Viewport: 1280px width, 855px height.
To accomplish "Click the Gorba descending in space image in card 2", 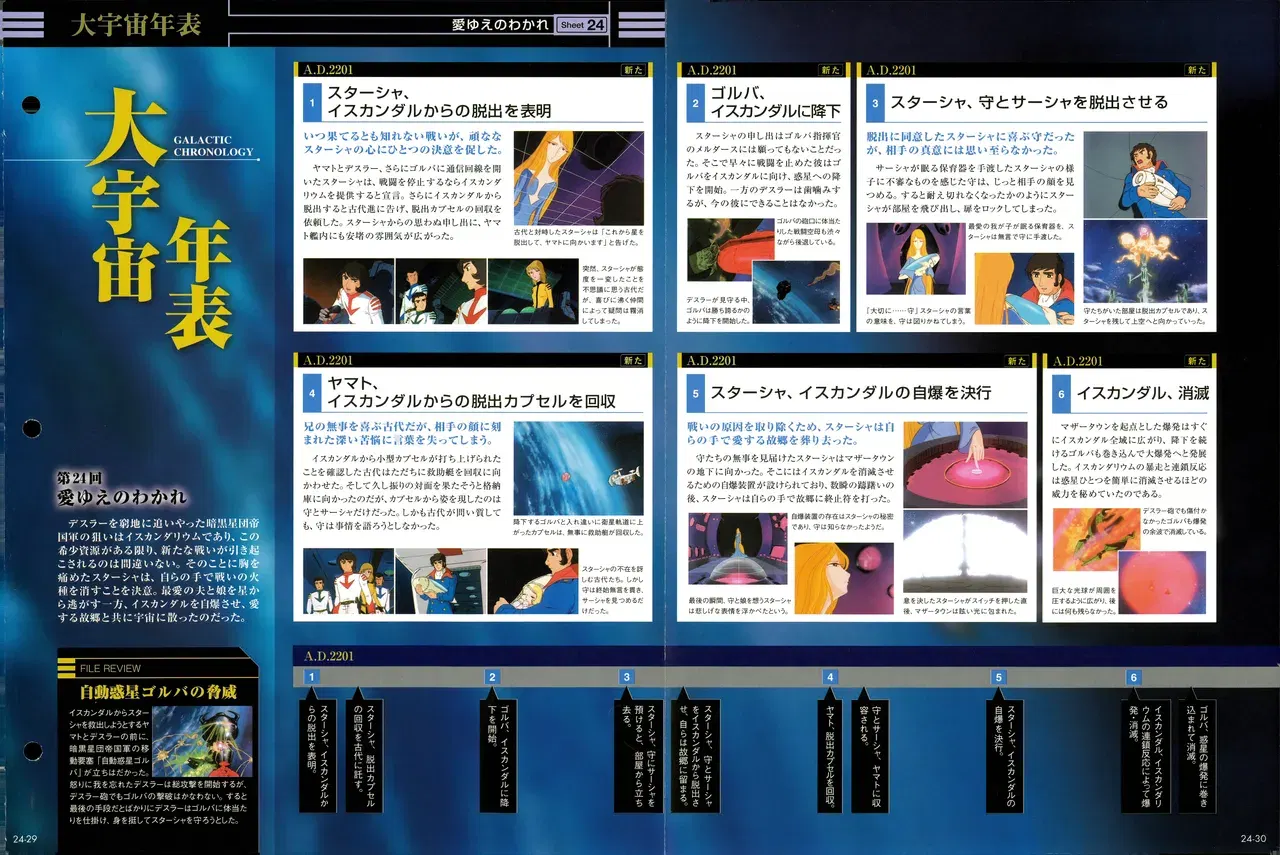I will point(796,294).
